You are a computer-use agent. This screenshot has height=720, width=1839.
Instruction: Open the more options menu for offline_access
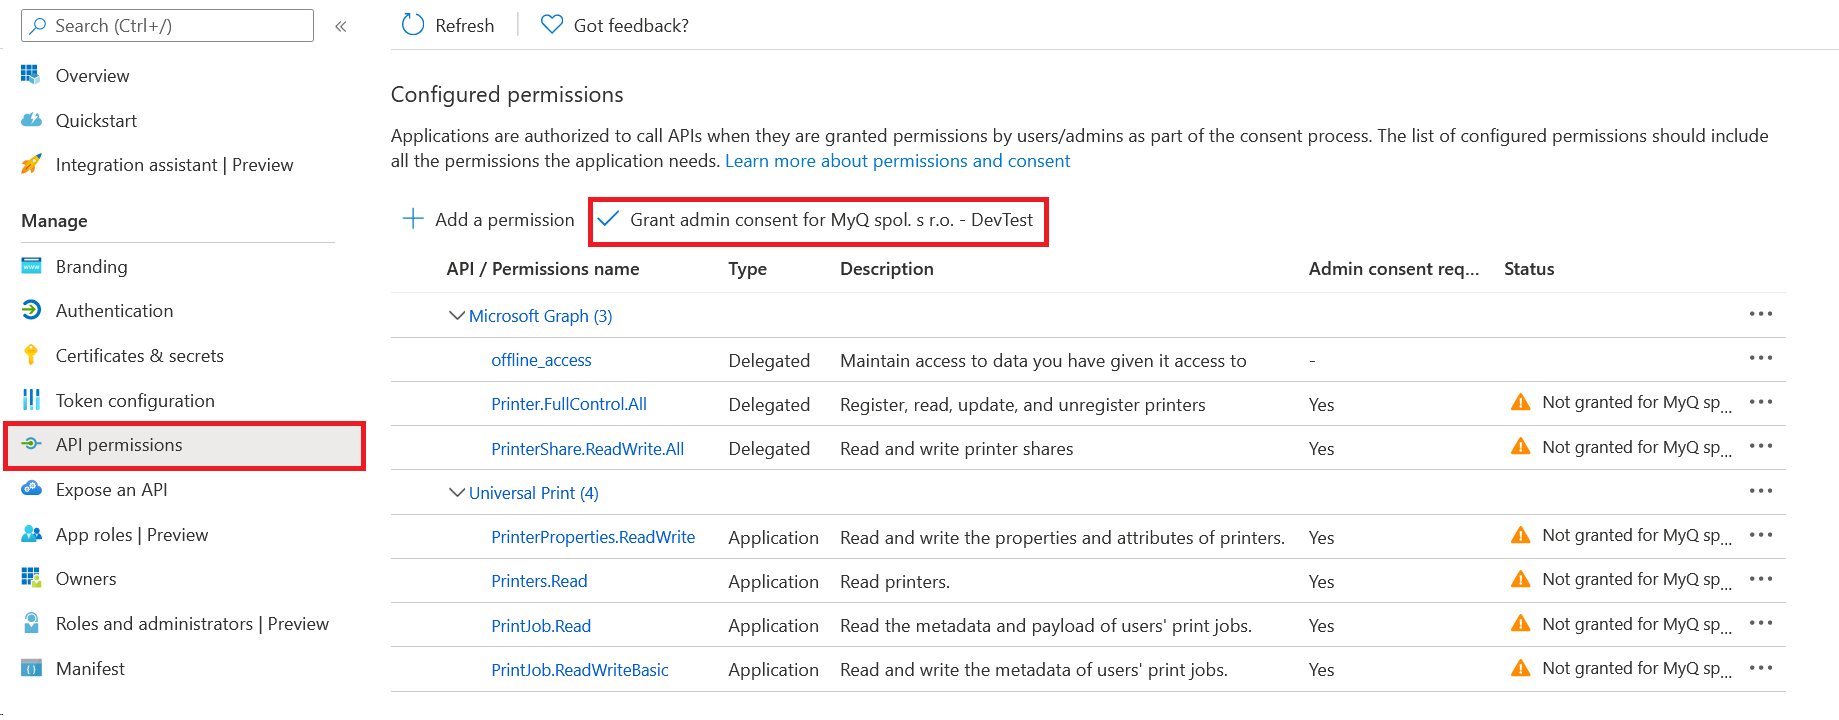point(1760,359)
